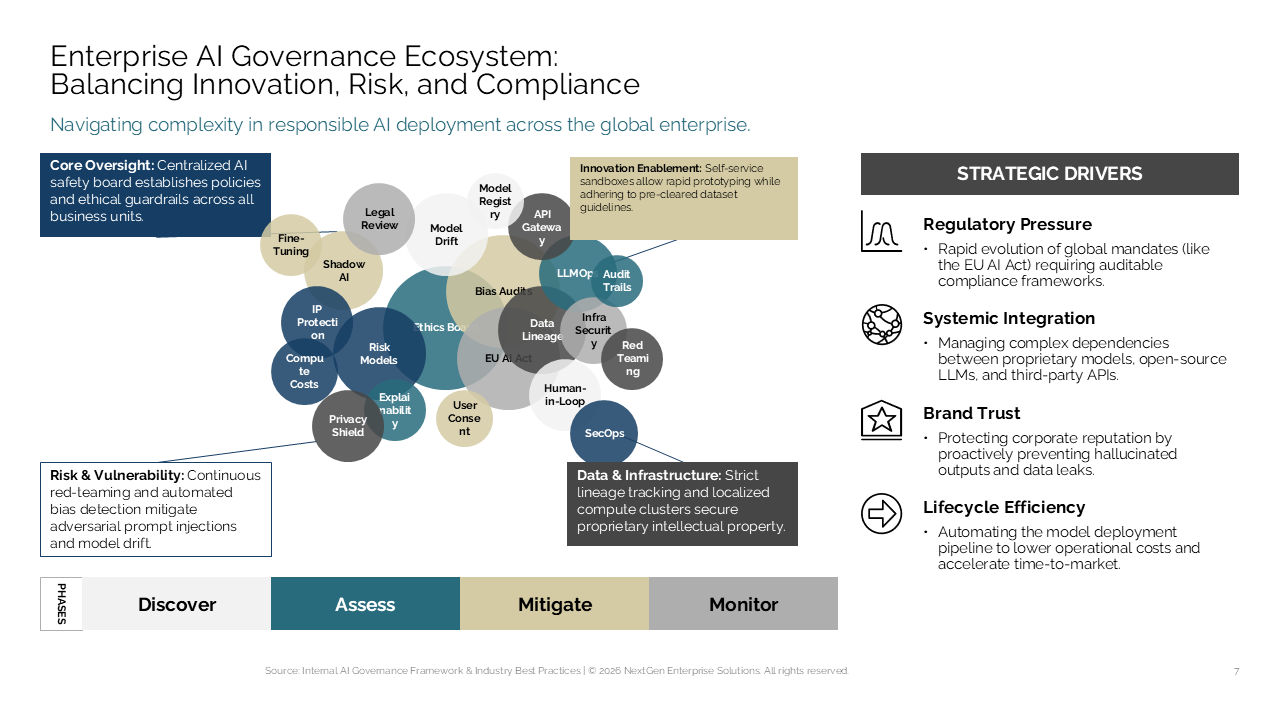This screenshot has width=1280, height=720.
Task: Select the Compute Costs bubble
Action: 304,372
